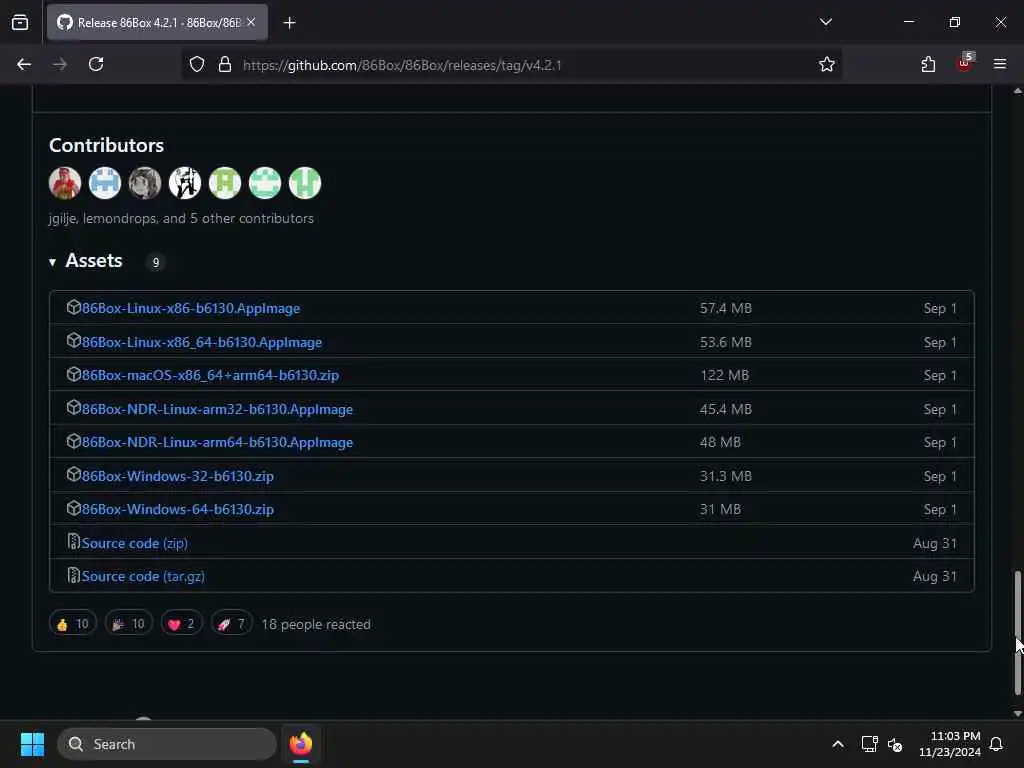1024x768 pixels.
Task: Click the site security padlock icon
Action: tap(225, 64)
